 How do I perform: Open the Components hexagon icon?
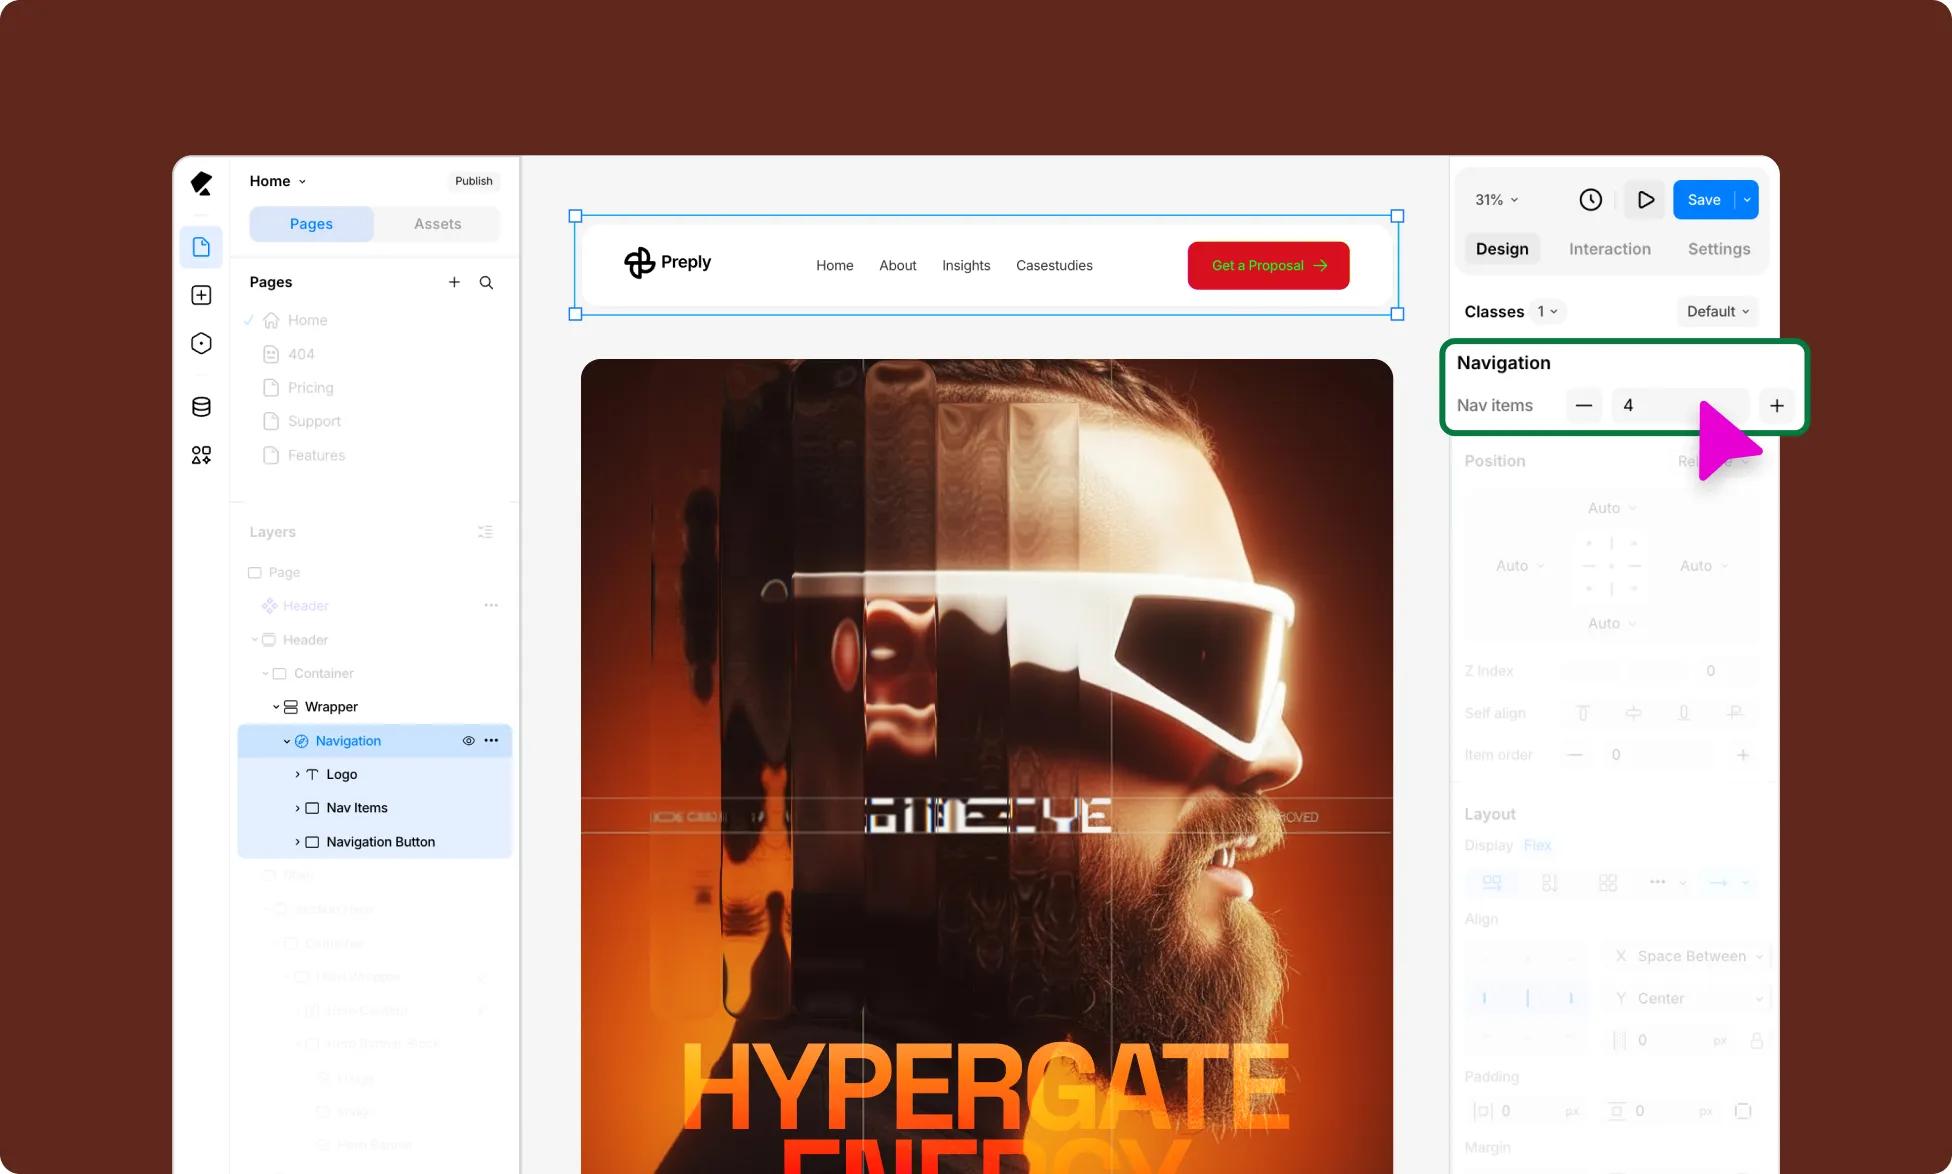coord(201,343)
